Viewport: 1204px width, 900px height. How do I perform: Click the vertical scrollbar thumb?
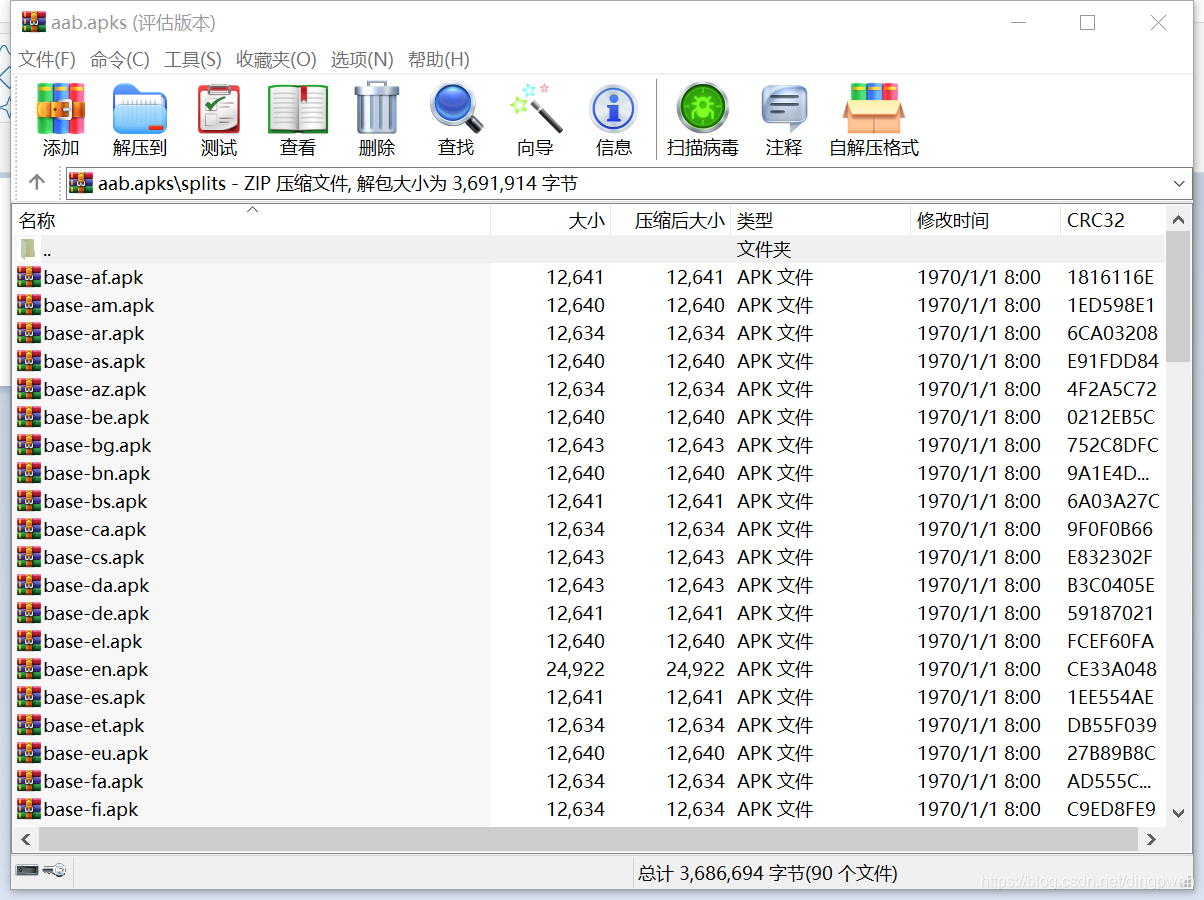coord(1179,297)
